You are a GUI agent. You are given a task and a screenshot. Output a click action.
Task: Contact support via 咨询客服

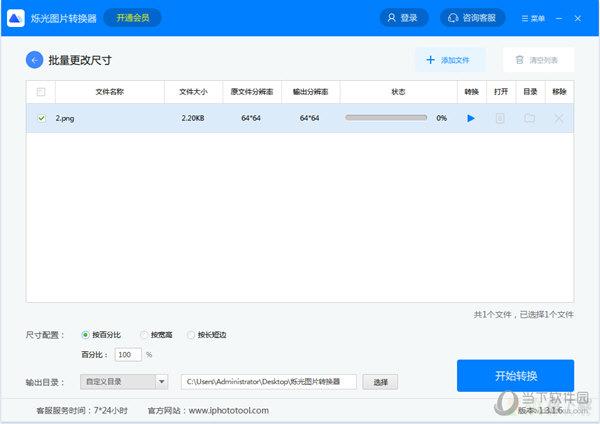click(472, 18)
